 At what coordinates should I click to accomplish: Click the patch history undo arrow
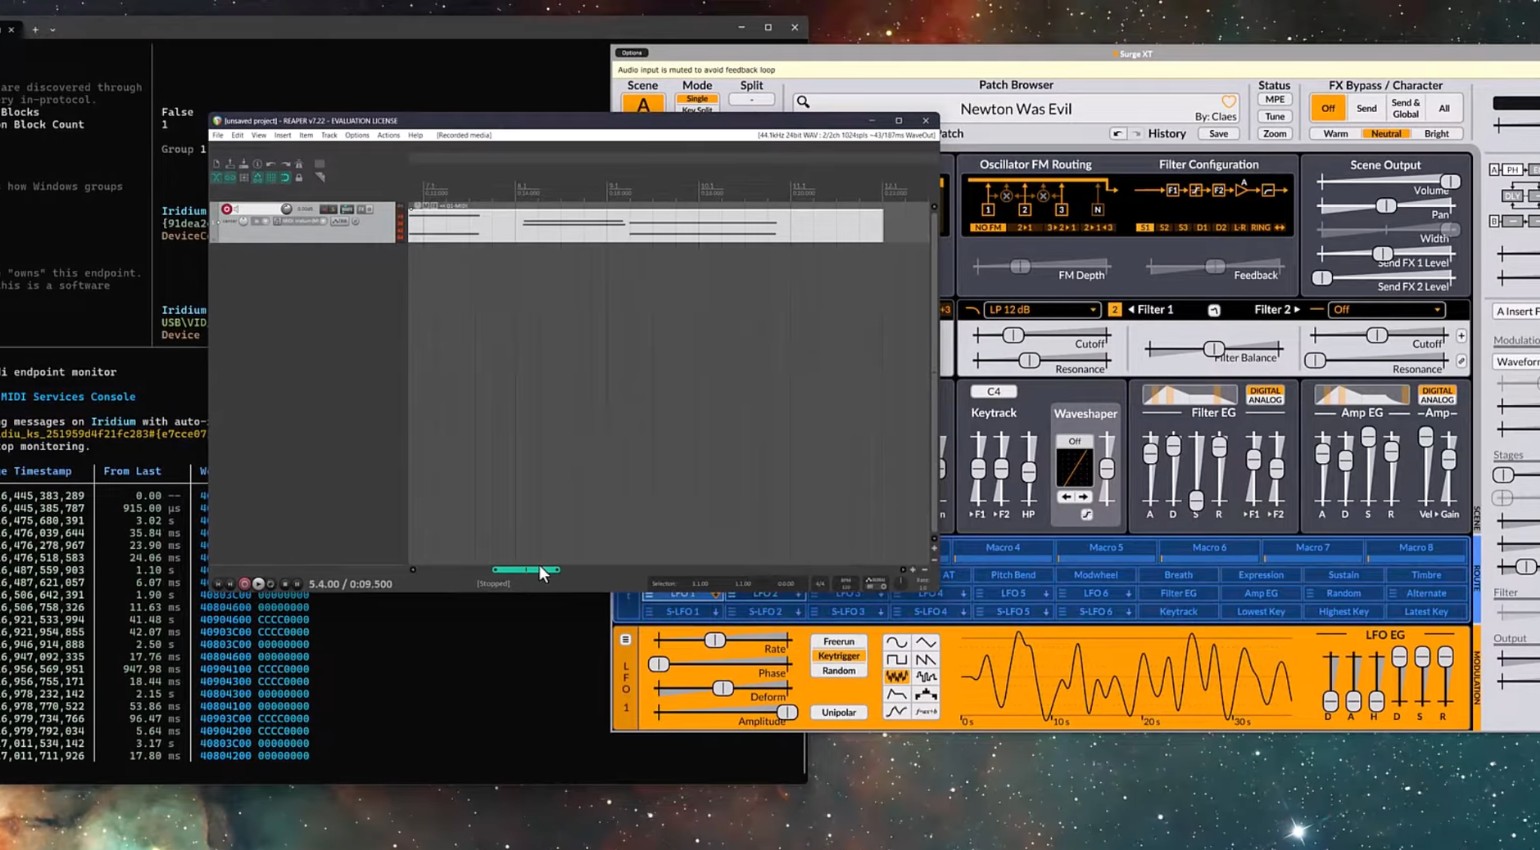tap(1117, 134)
